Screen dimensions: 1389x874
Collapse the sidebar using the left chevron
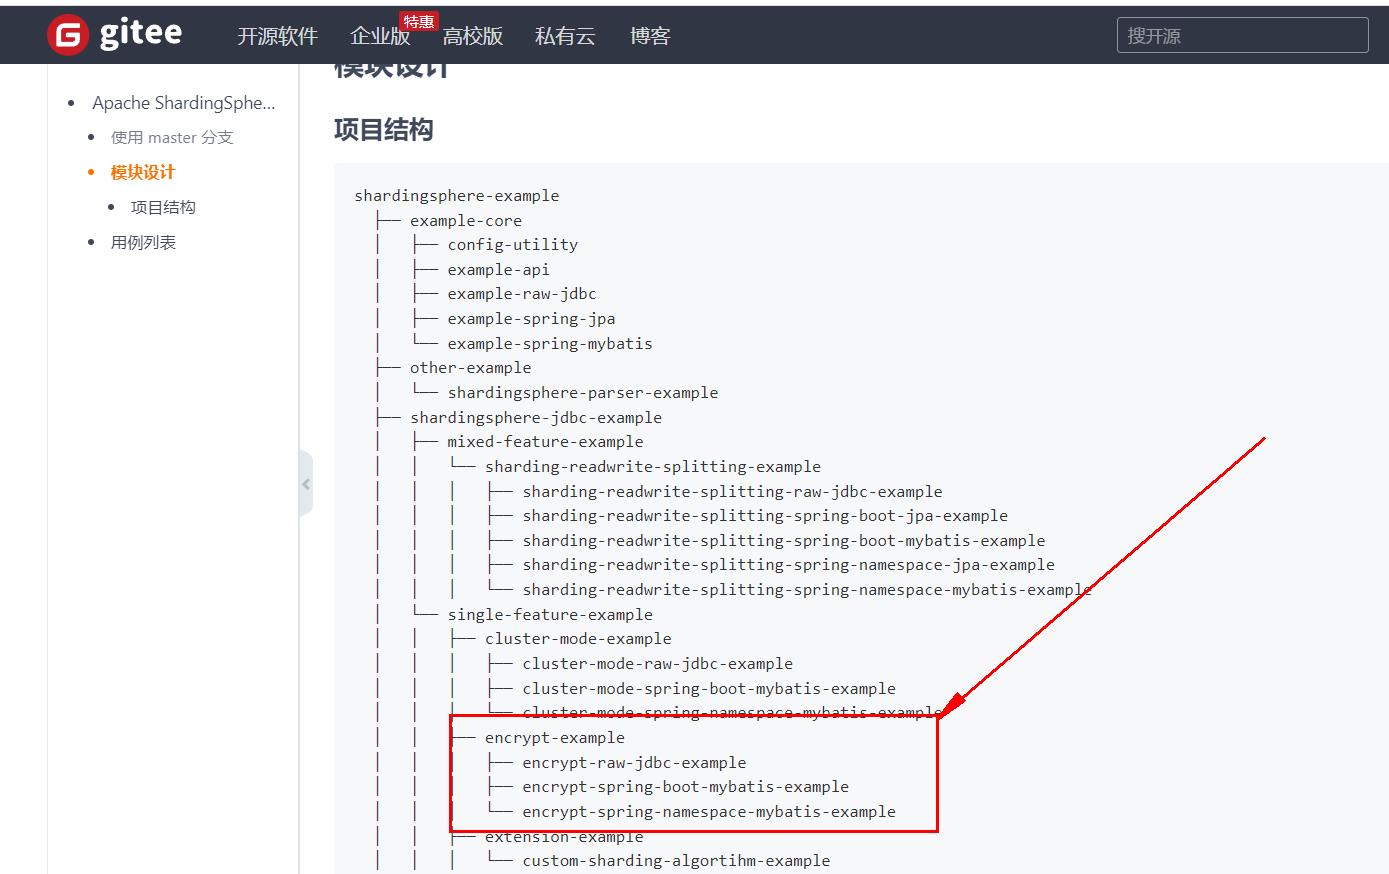(x=306, y=483)
